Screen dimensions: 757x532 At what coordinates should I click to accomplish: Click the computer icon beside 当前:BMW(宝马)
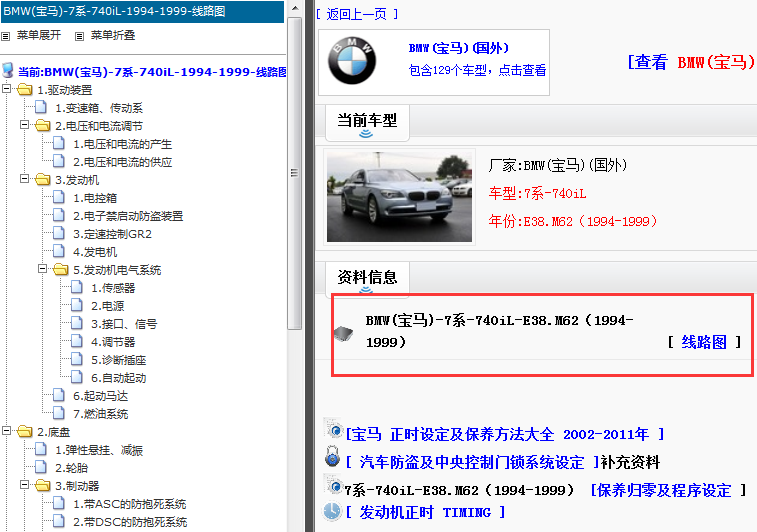(8, 70)
